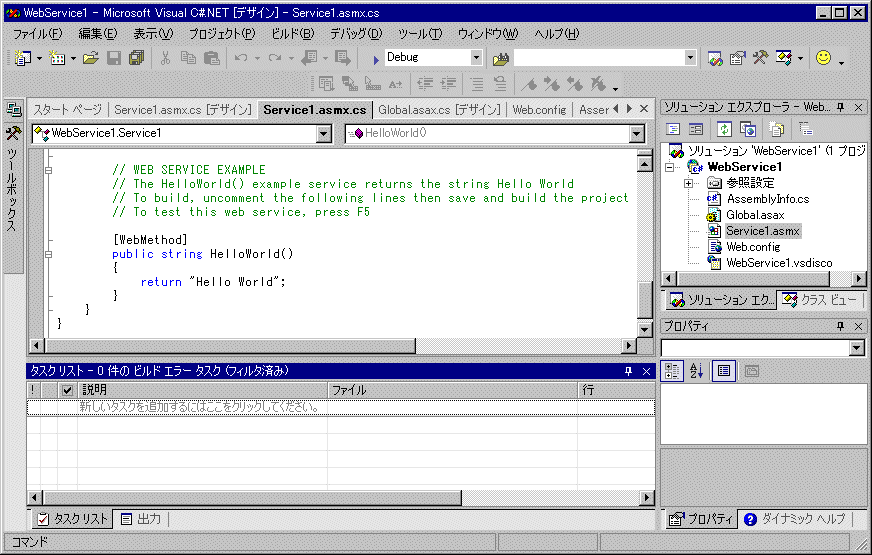Toggle pin on Properties panel
This screenshot has width=872, height=555.
click(x=840, y=326)
